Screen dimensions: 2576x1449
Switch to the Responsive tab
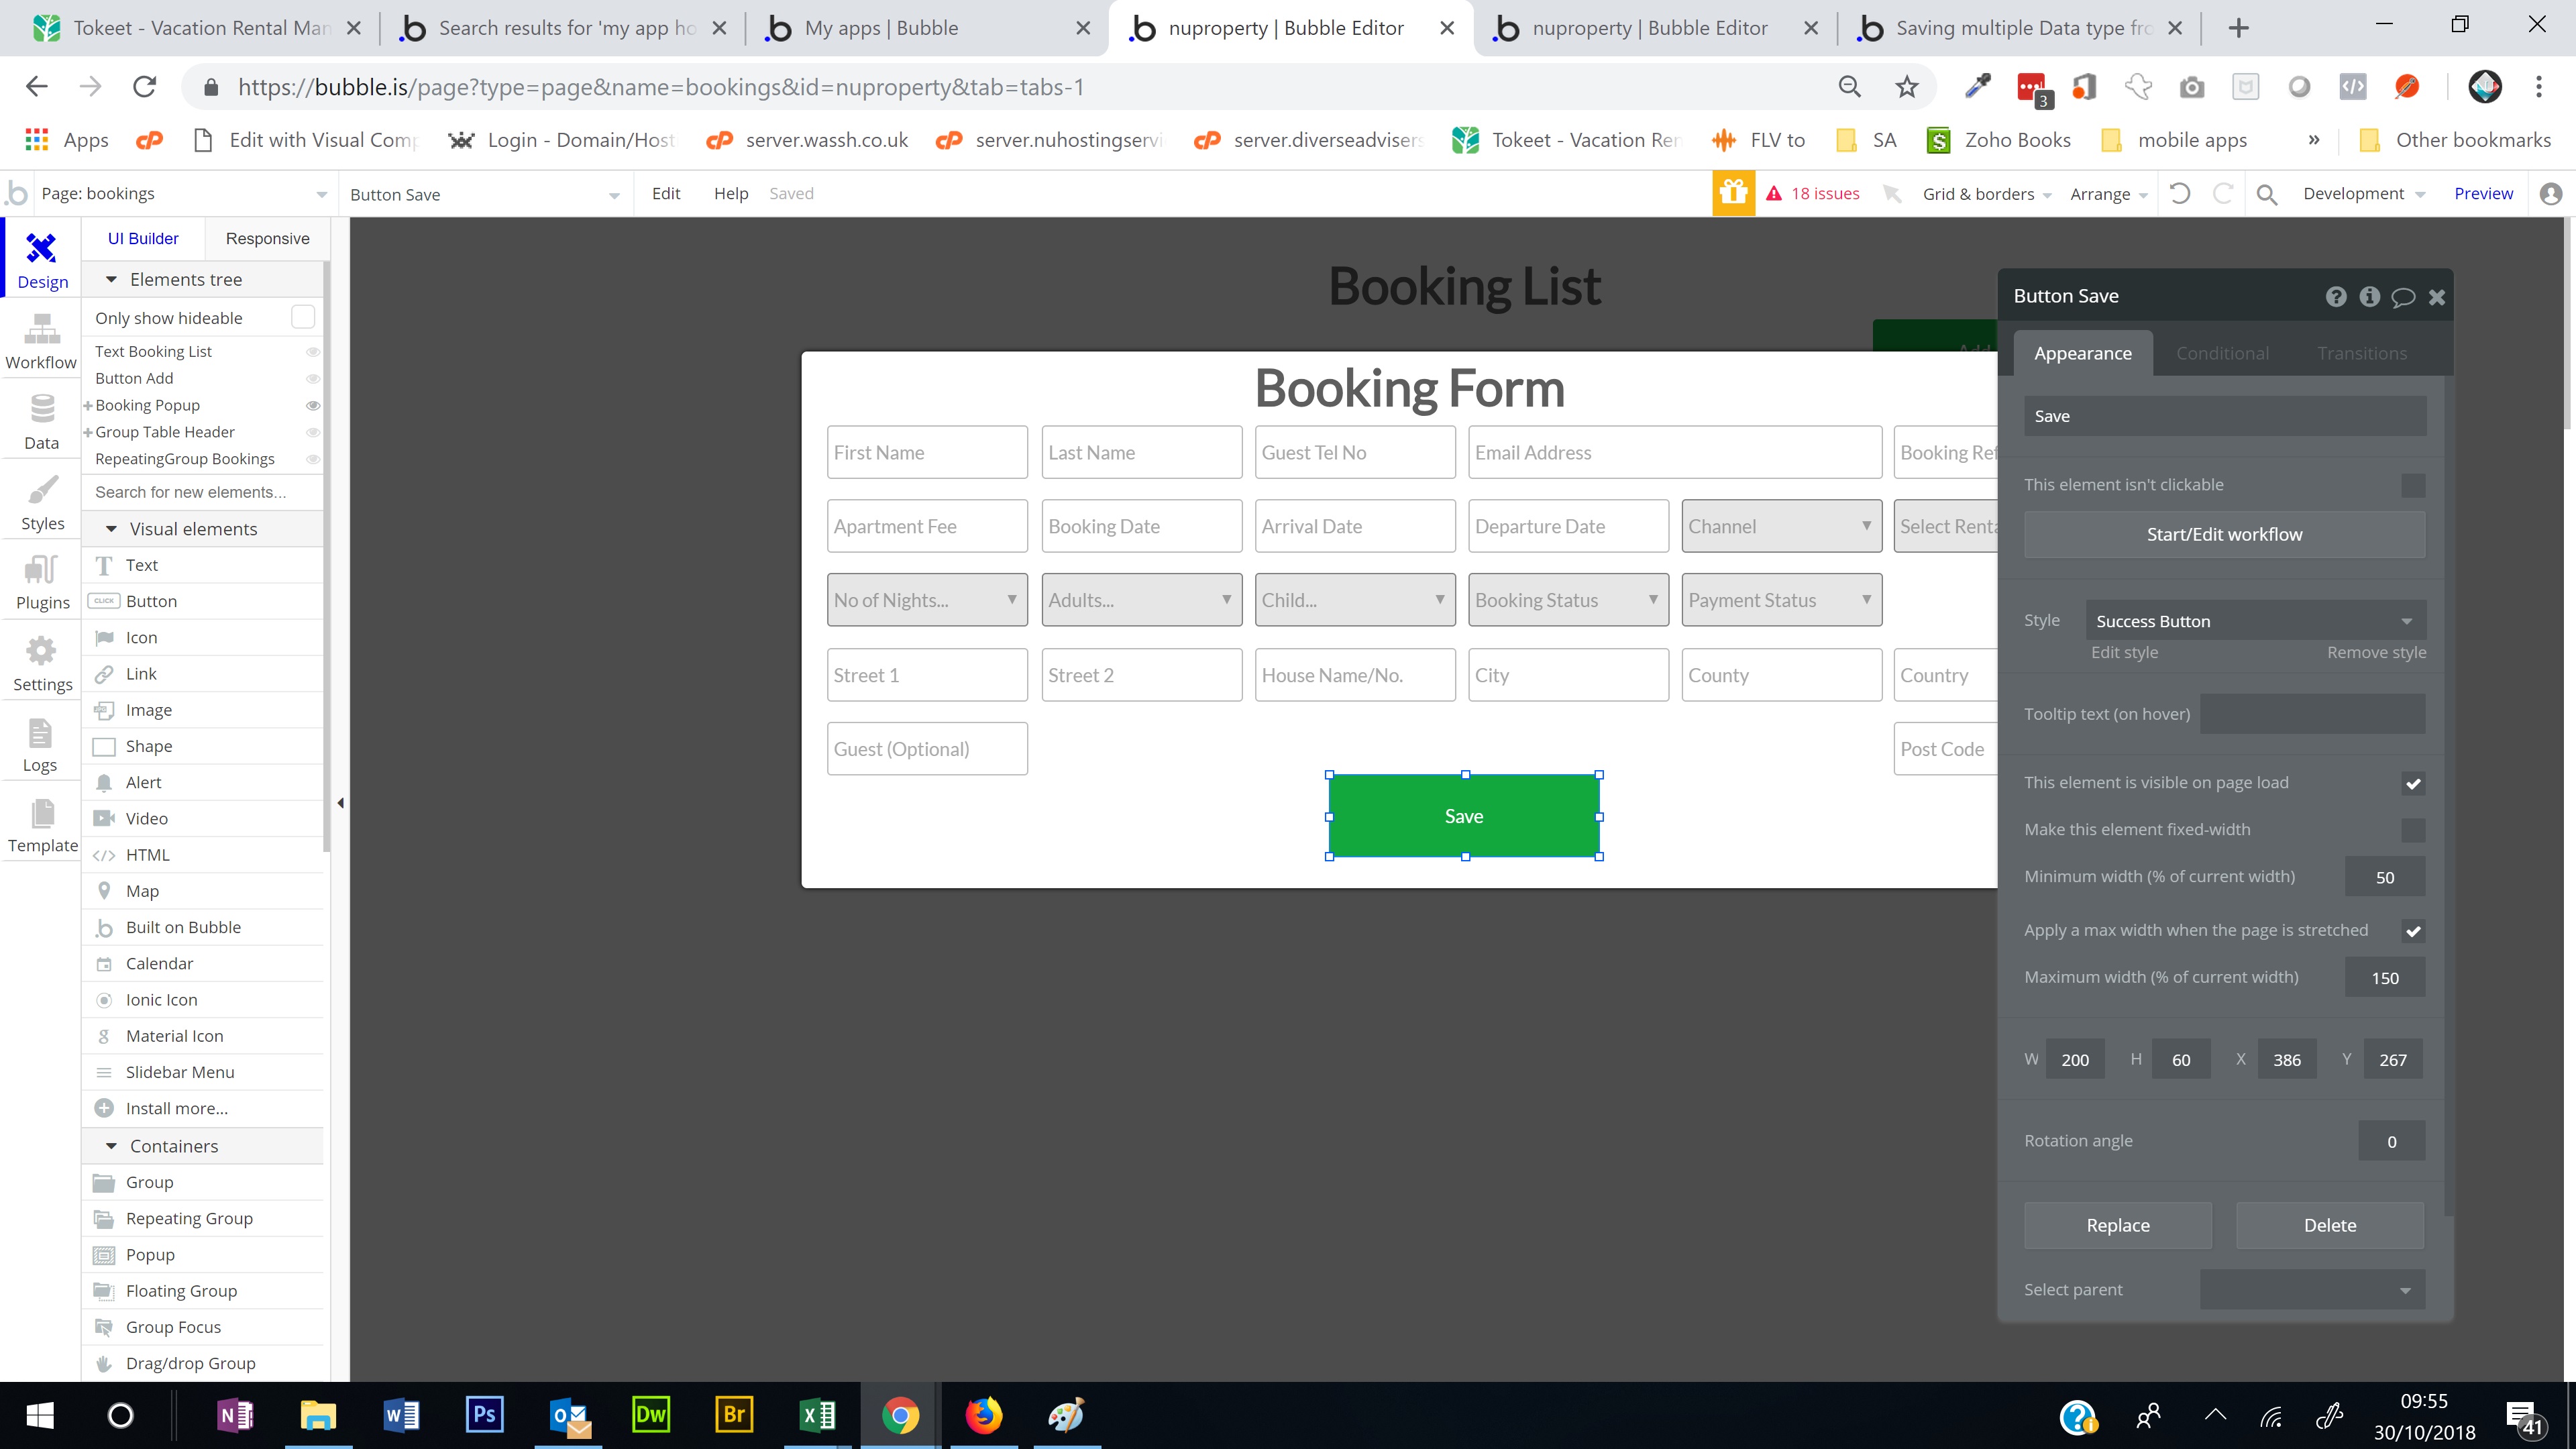click(267, 238)
